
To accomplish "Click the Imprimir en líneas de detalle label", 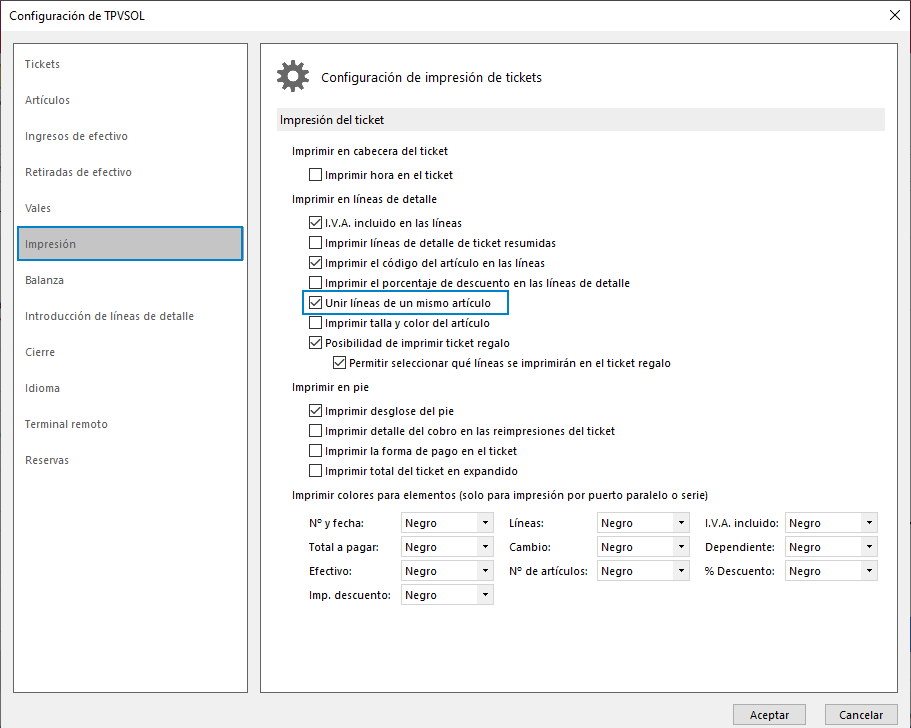I will tap(364, 199).
